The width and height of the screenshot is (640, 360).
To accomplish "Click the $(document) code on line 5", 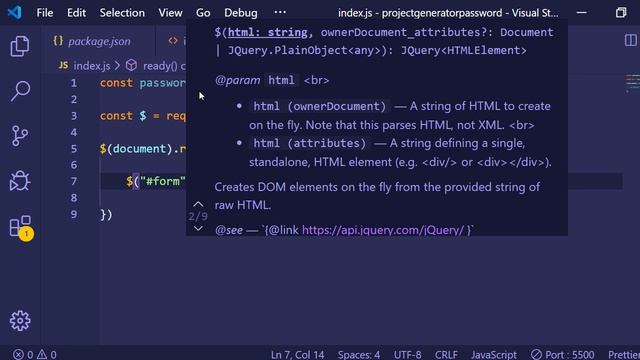I will (136, 149).
